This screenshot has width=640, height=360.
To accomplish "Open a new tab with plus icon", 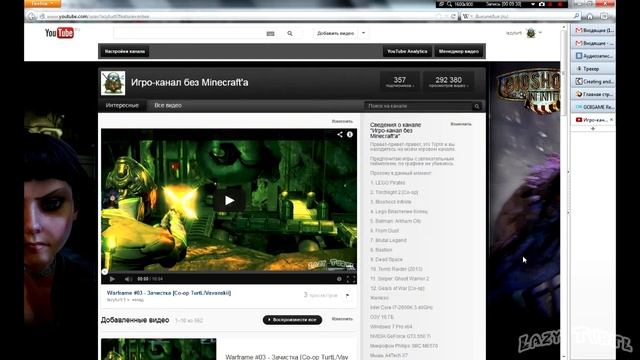I will 593,129.
